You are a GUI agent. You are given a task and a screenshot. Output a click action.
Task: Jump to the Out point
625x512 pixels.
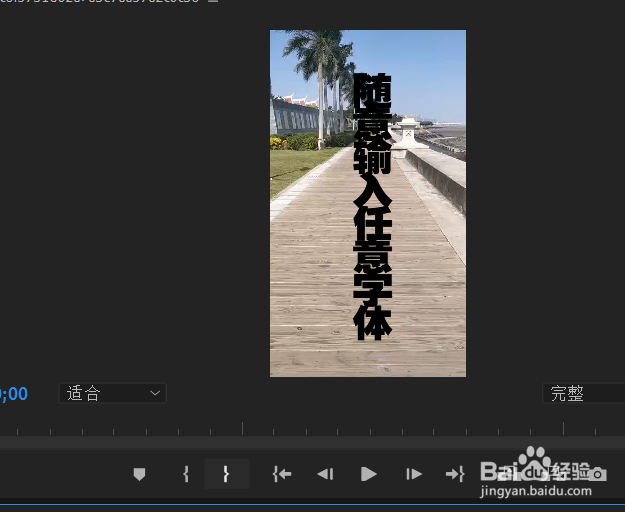[455, 474]
